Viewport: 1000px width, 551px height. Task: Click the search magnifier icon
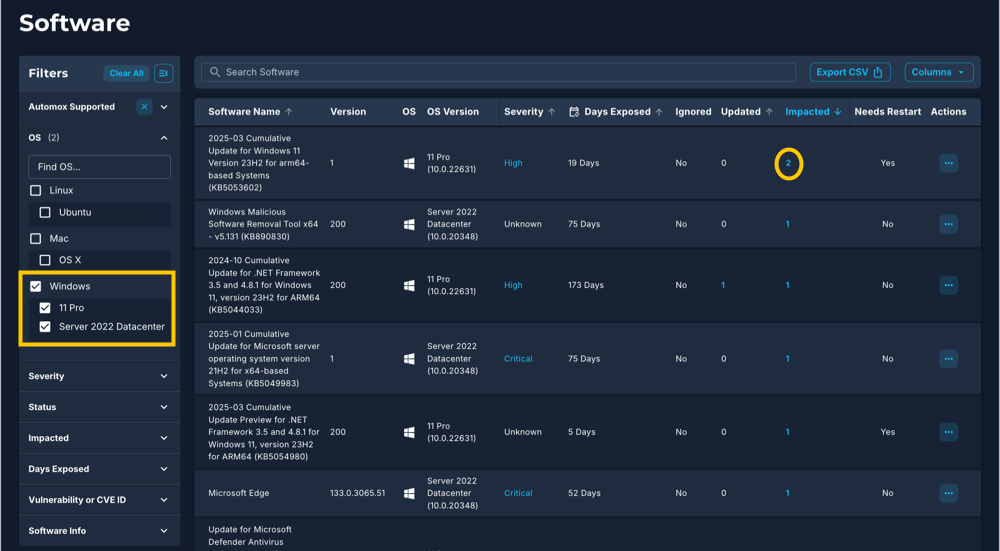[215, 72]
